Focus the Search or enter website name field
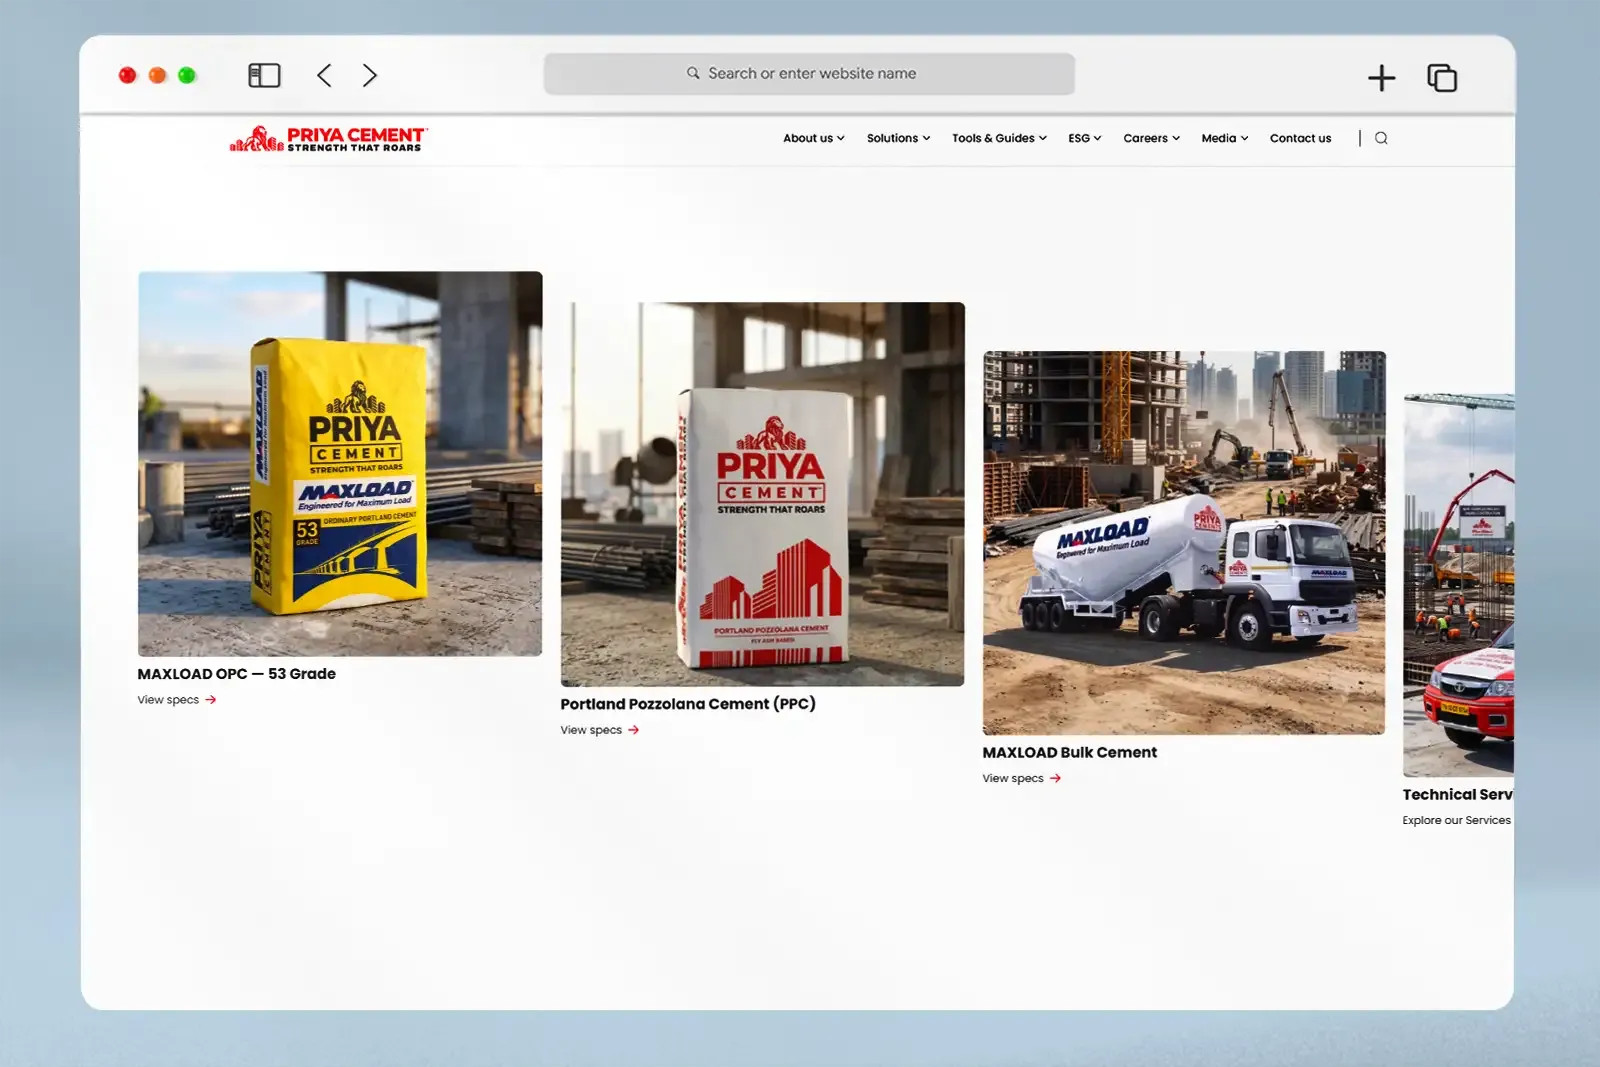This screenshot has width=1600, height=1067. (x=809, y=74)
